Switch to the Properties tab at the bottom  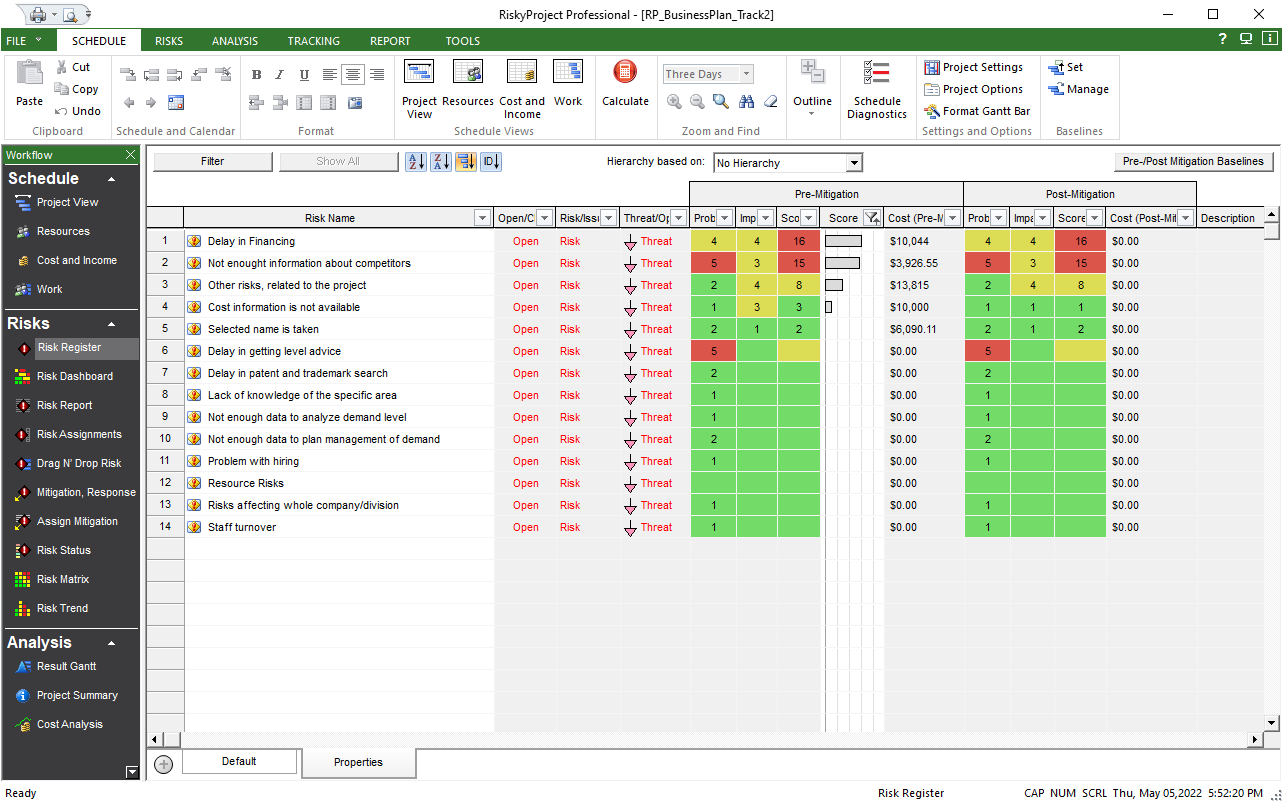358,762
